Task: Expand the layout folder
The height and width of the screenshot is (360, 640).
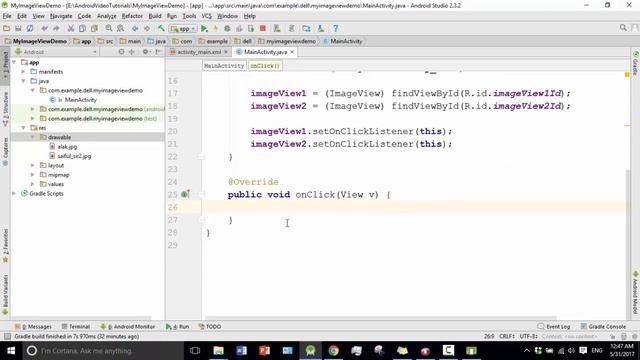Action: [33, 165]
